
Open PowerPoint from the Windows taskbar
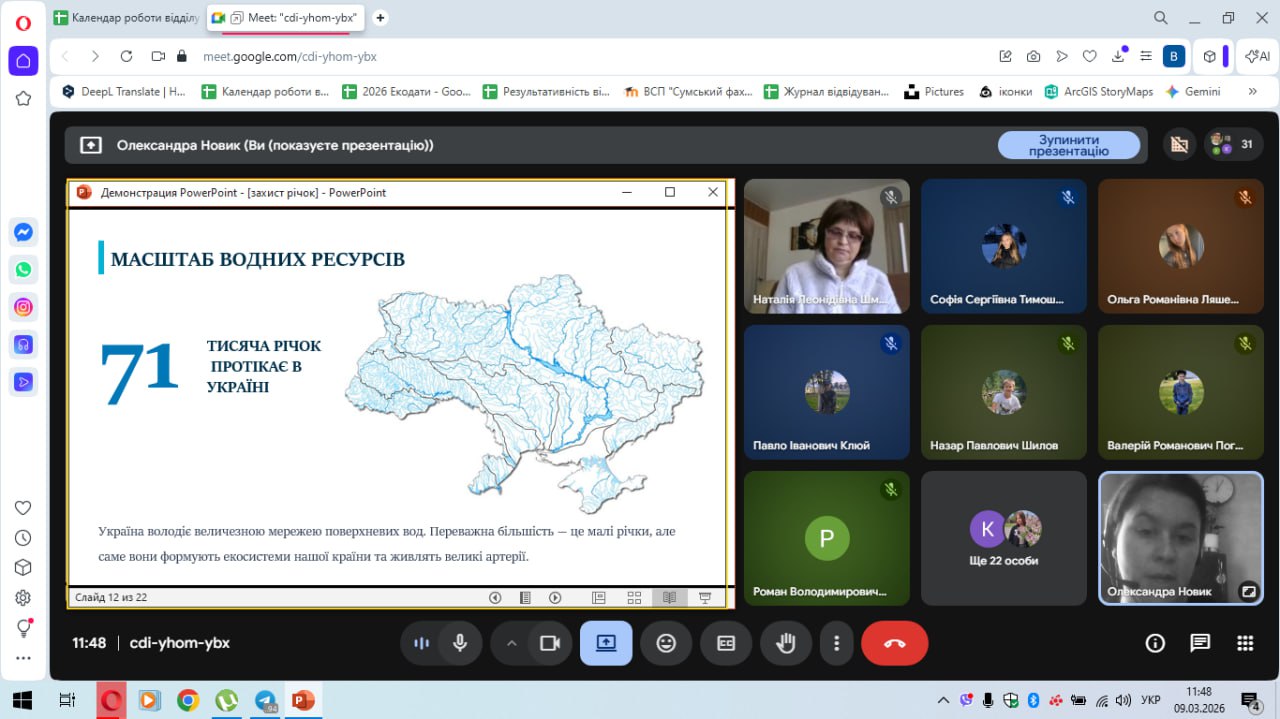pos(303,700)
